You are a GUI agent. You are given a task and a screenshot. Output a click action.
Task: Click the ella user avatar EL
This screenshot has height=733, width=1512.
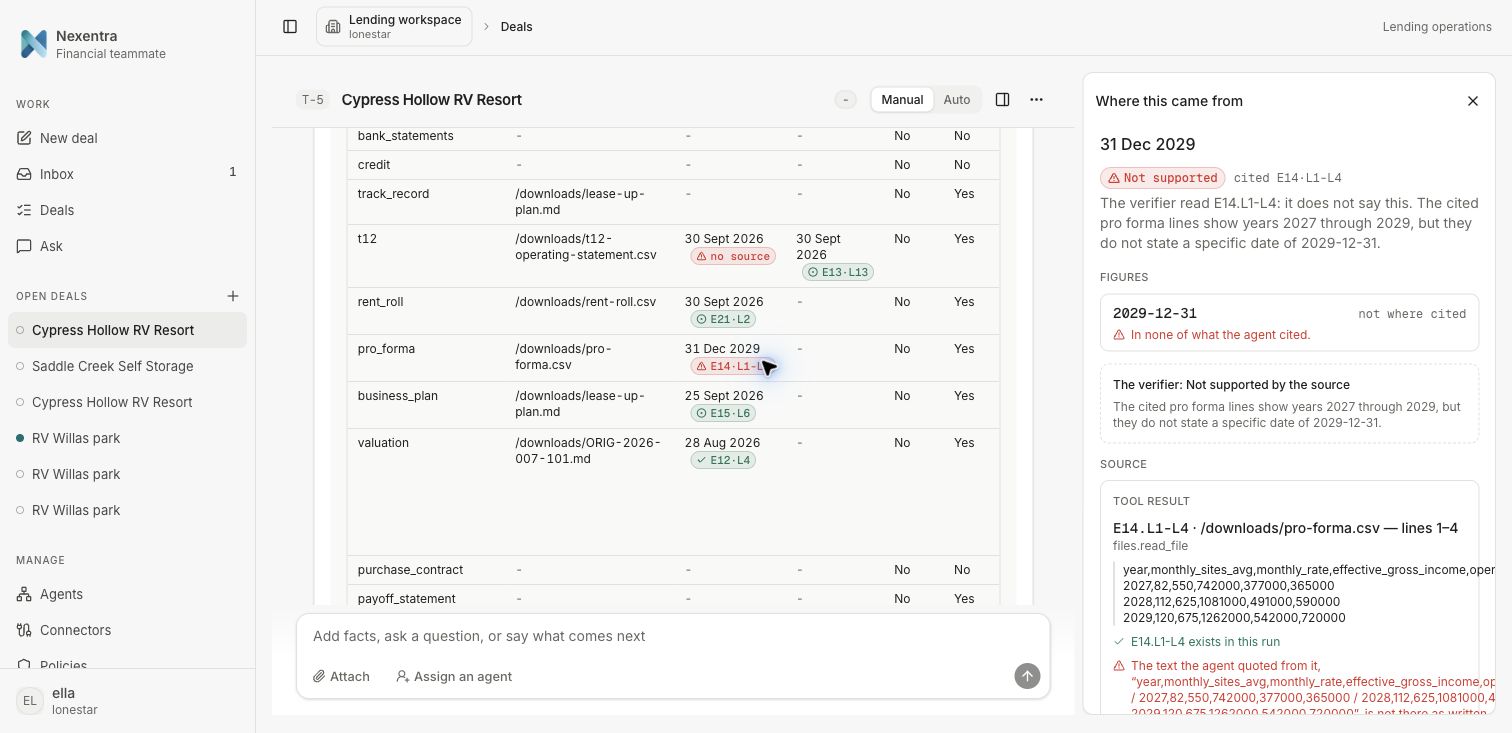click(30, 701)
